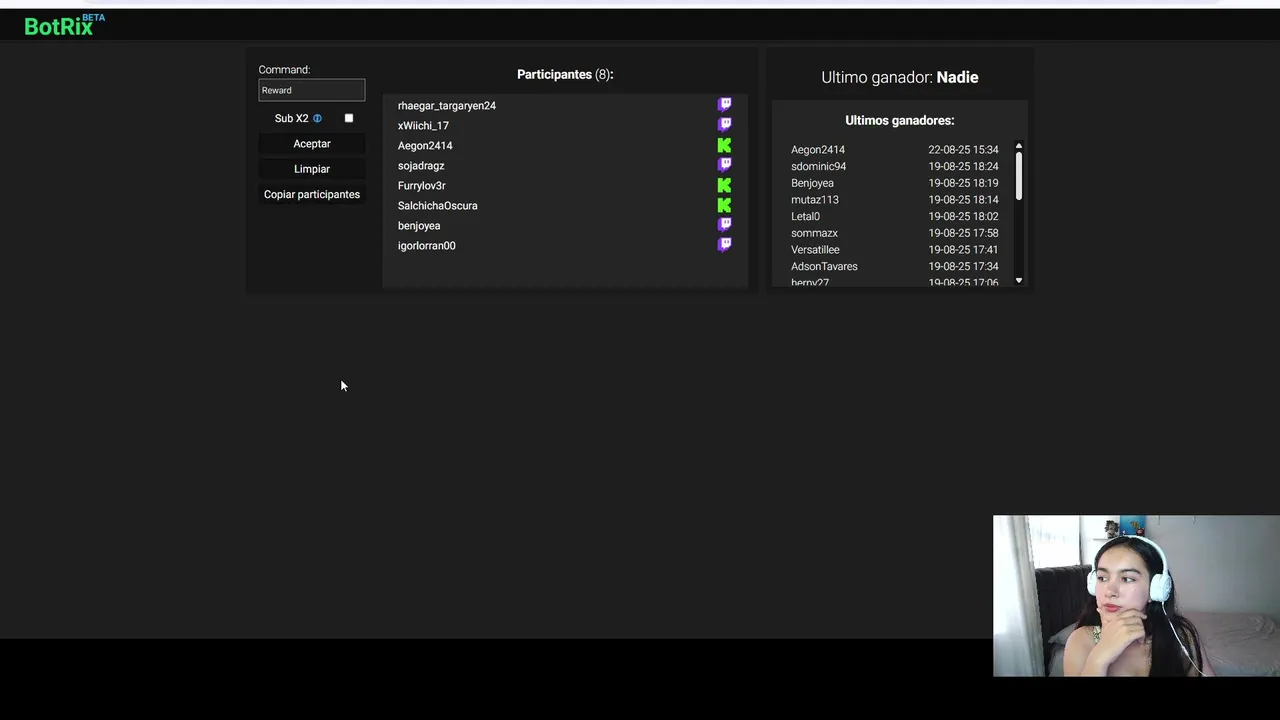Click timestamp 19-08-25 18:24
Screen dimensions: 1280x720
coord(963,166)
